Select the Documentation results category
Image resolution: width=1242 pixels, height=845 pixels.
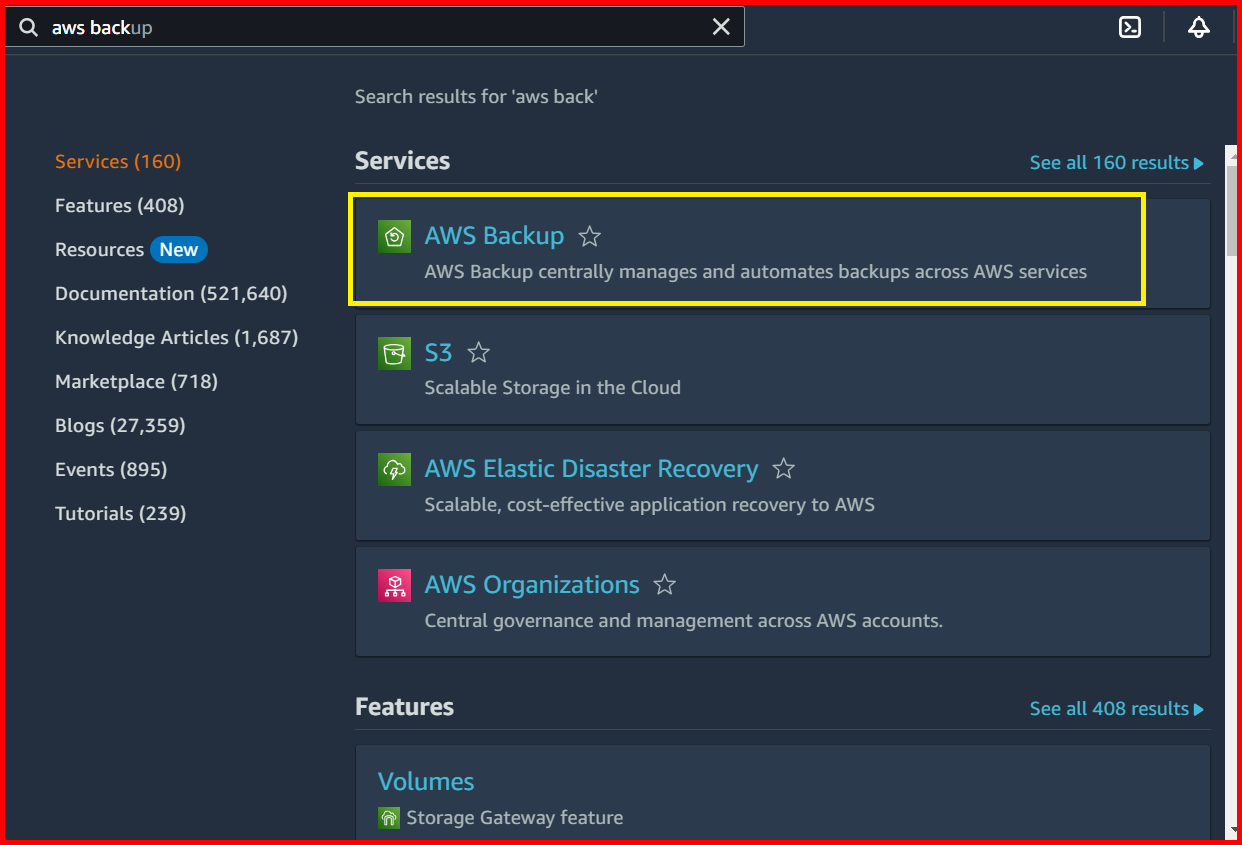coord(171,293)
